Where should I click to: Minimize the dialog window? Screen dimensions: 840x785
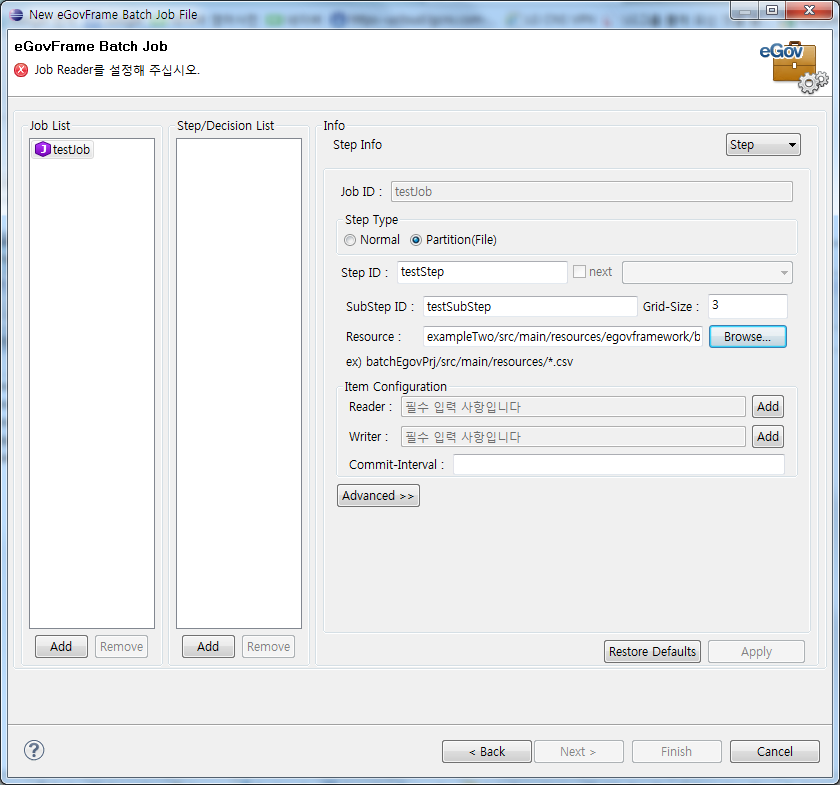tap(745, 10)
